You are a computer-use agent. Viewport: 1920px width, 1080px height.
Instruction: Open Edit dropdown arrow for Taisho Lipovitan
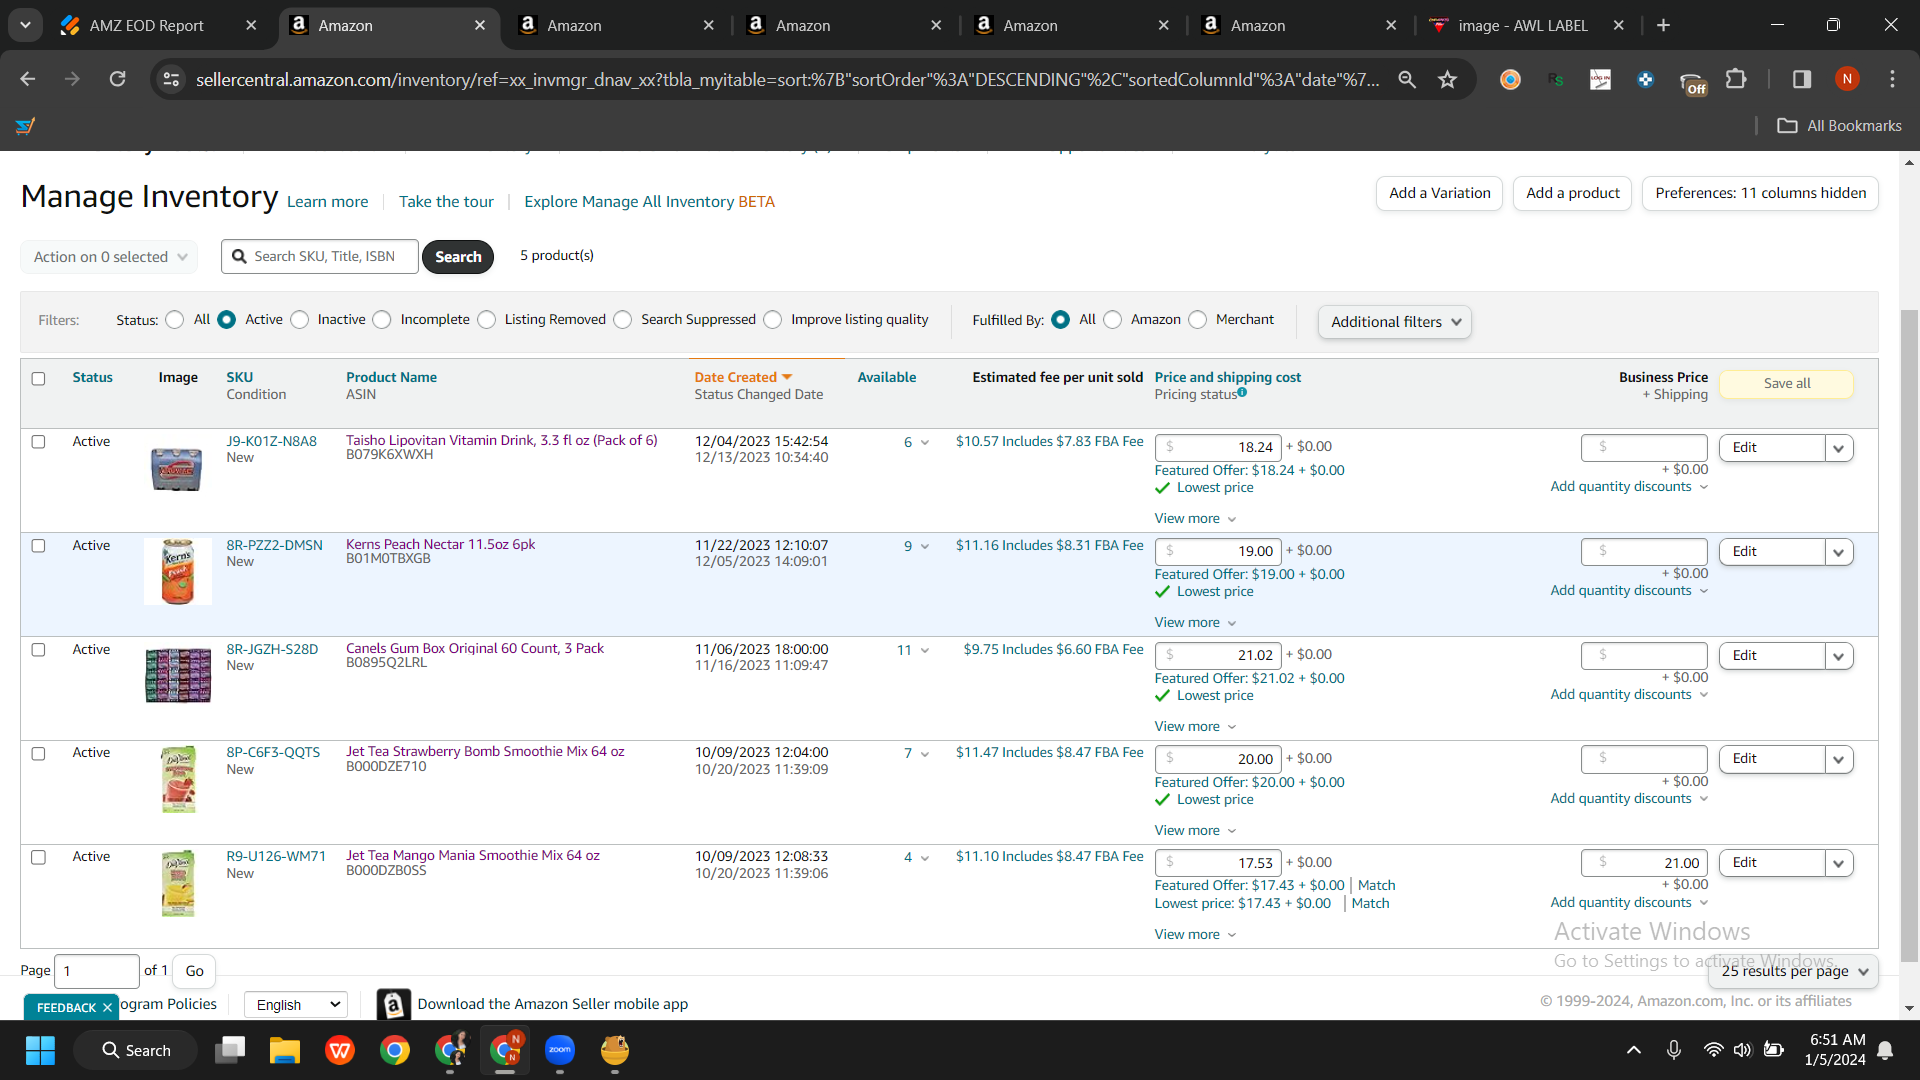click(1839, 448)
